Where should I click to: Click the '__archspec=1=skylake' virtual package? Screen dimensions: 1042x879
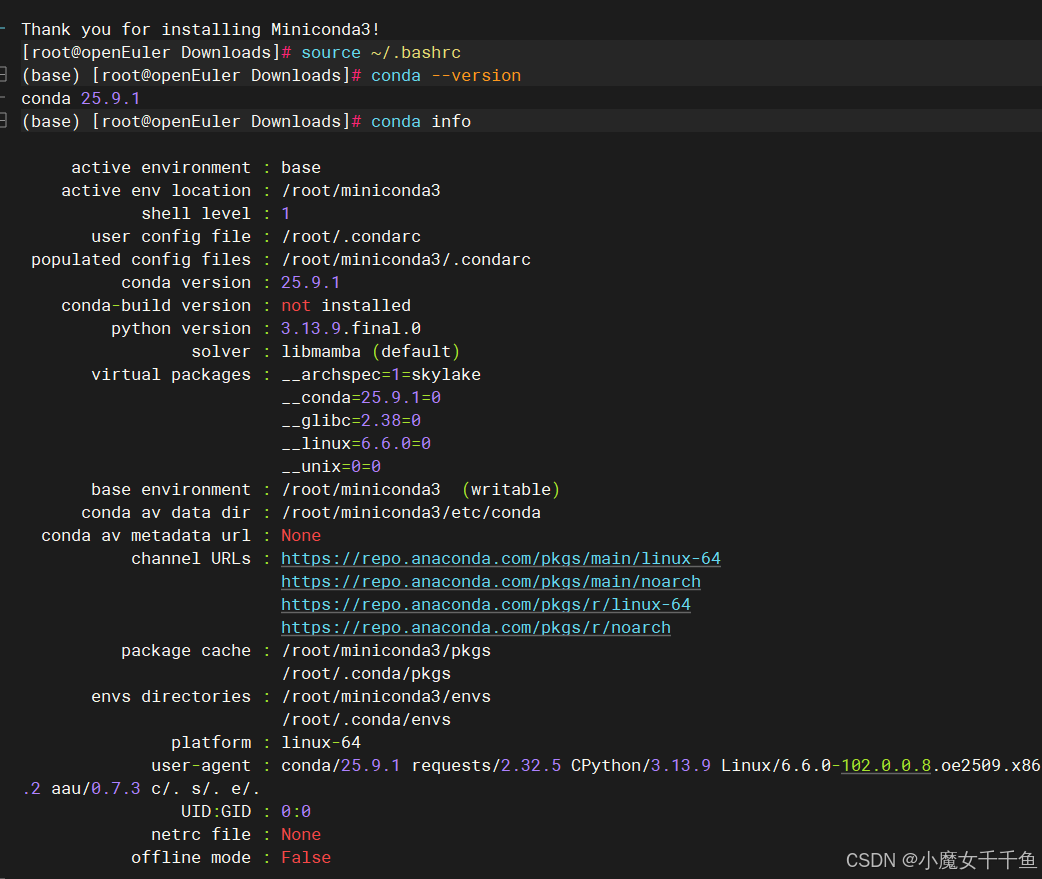(x=381, y=375)
